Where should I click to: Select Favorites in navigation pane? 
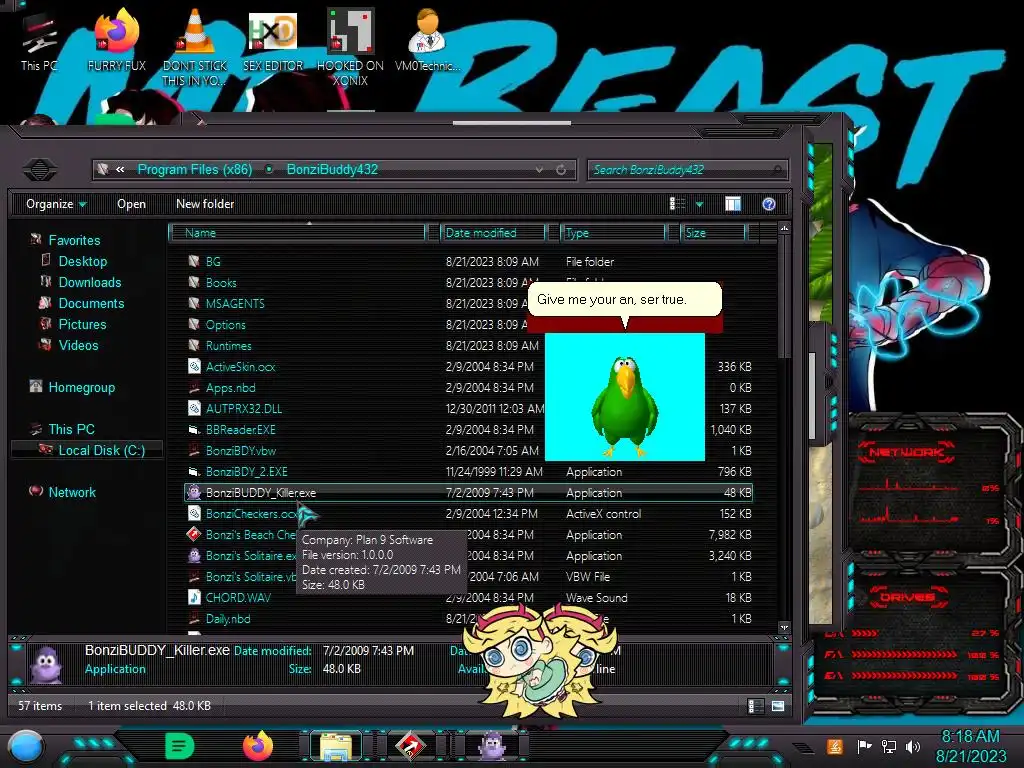tap(74, 240)
